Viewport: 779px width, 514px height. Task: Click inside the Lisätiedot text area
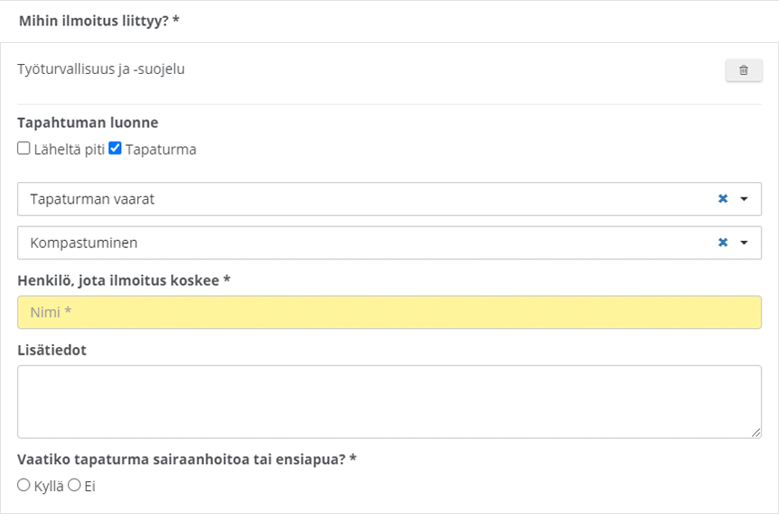coord(390,402)
